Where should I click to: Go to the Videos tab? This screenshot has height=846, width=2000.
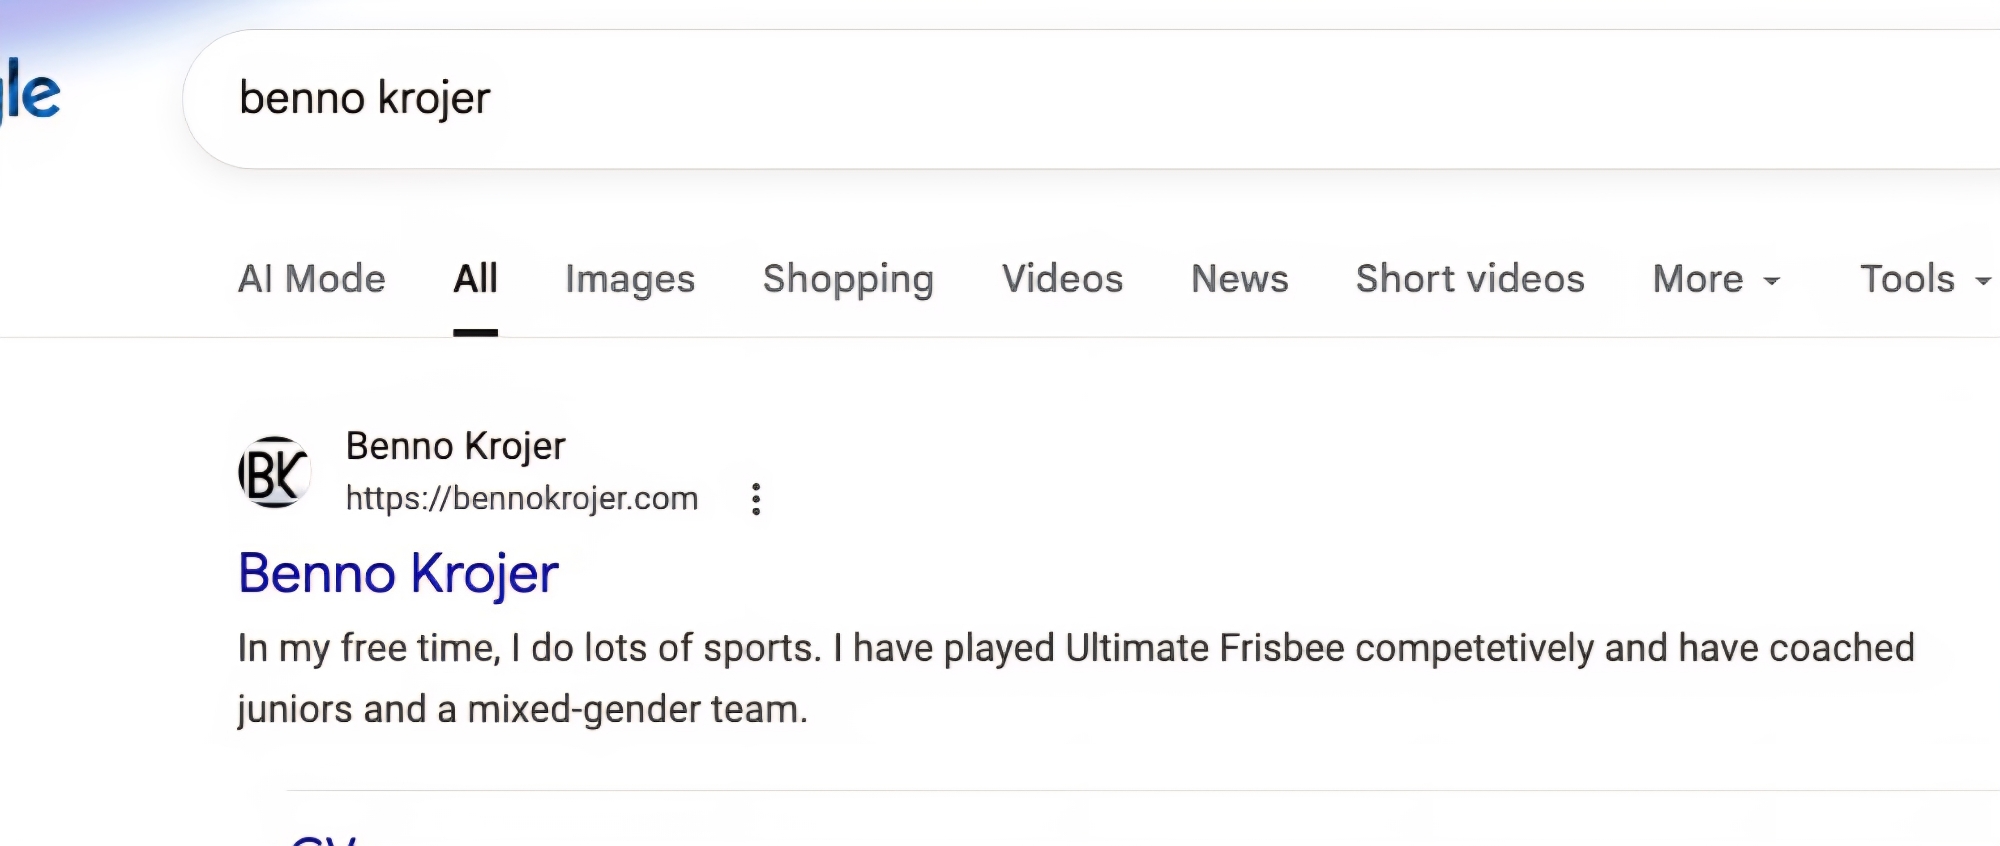pos(1062,279)
